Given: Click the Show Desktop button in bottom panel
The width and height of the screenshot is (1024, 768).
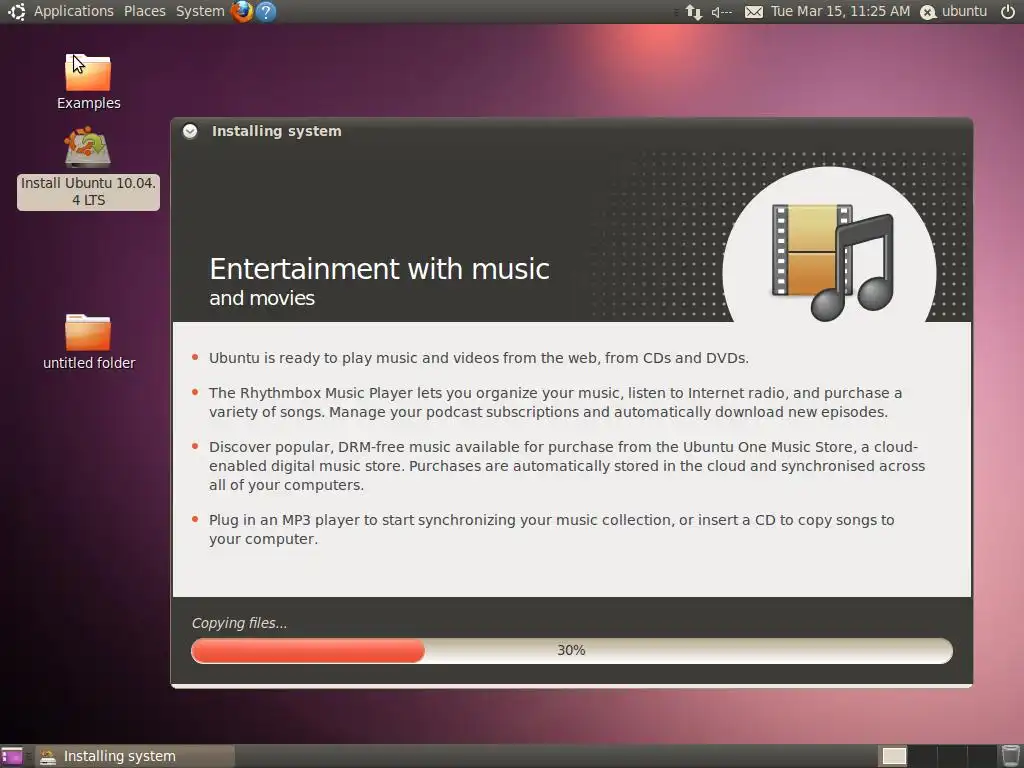Looking at the screenshot, I should tap(12, 756).
